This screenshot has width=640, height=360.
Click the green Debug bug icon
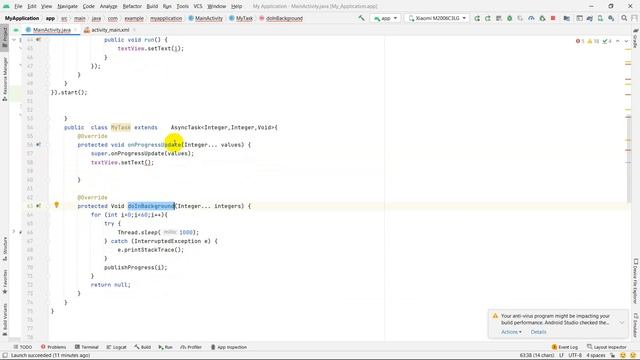click(509, 18)
